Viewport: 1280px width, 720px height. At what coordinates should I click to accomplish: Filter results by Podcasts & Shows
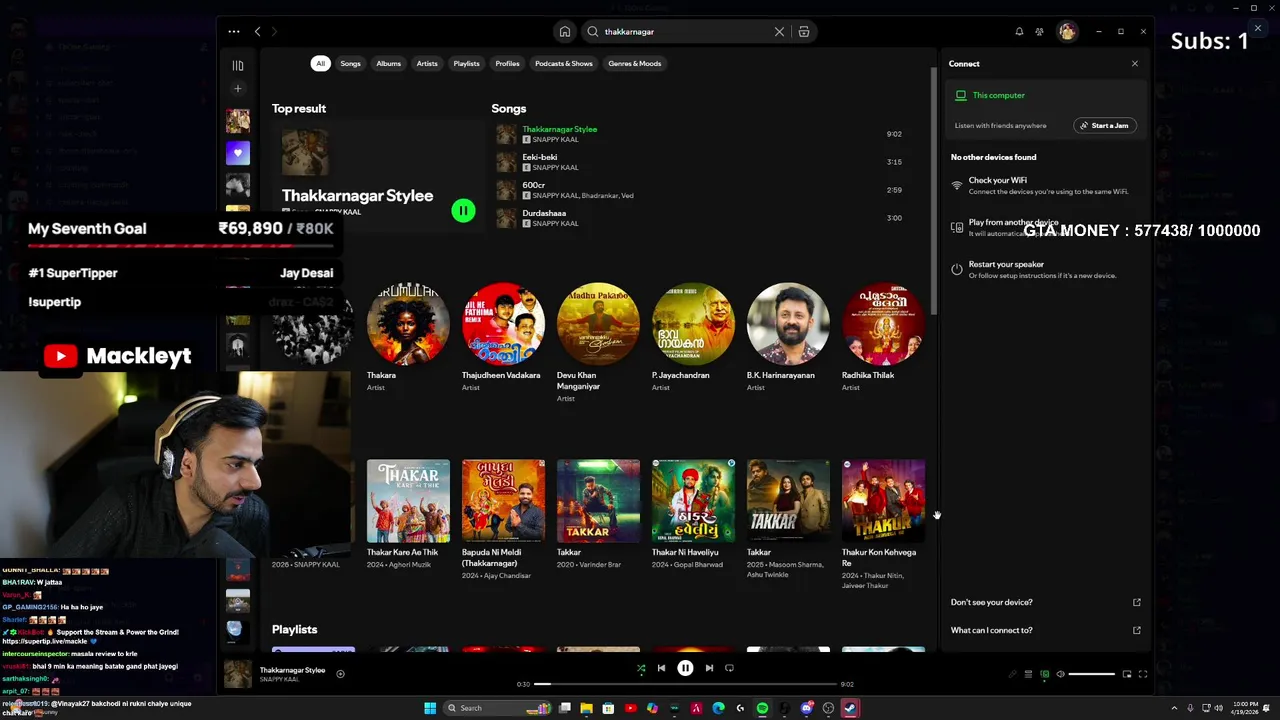[564, 64]
